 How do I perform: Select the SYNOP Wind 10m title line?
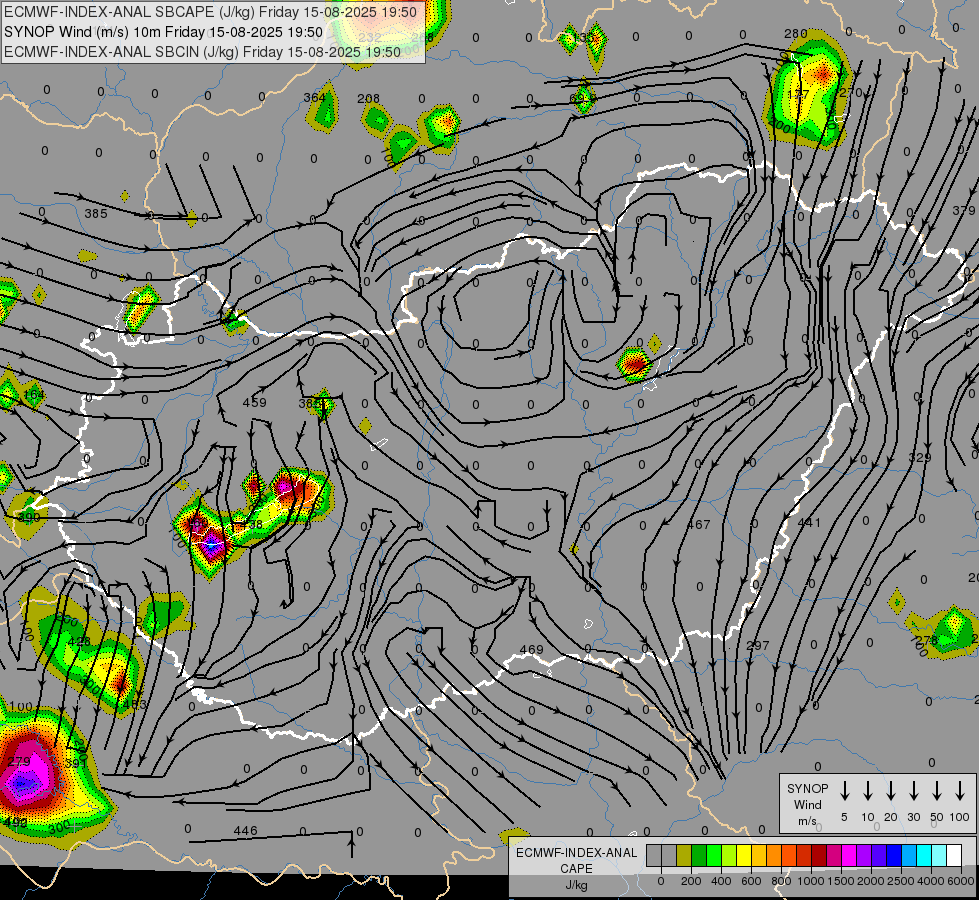coord(164,32)
